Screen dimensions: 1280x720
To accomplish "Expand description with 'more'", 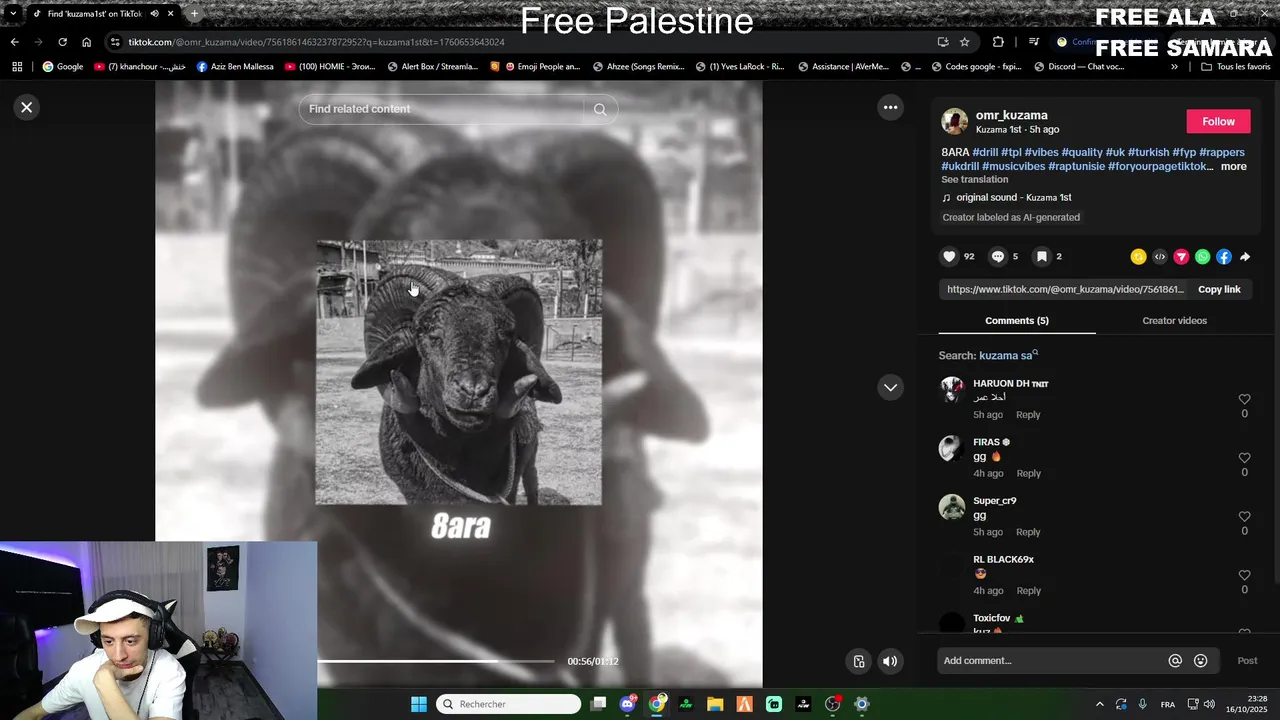I will point(1233,167).
